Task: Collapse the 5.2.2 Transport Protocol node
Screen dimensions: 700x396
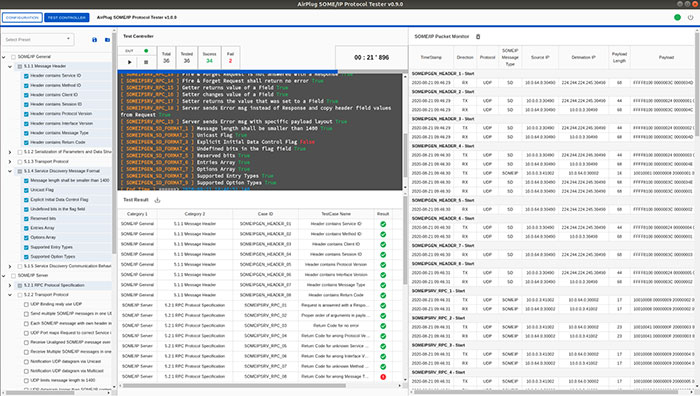Action: pos(10,295)
